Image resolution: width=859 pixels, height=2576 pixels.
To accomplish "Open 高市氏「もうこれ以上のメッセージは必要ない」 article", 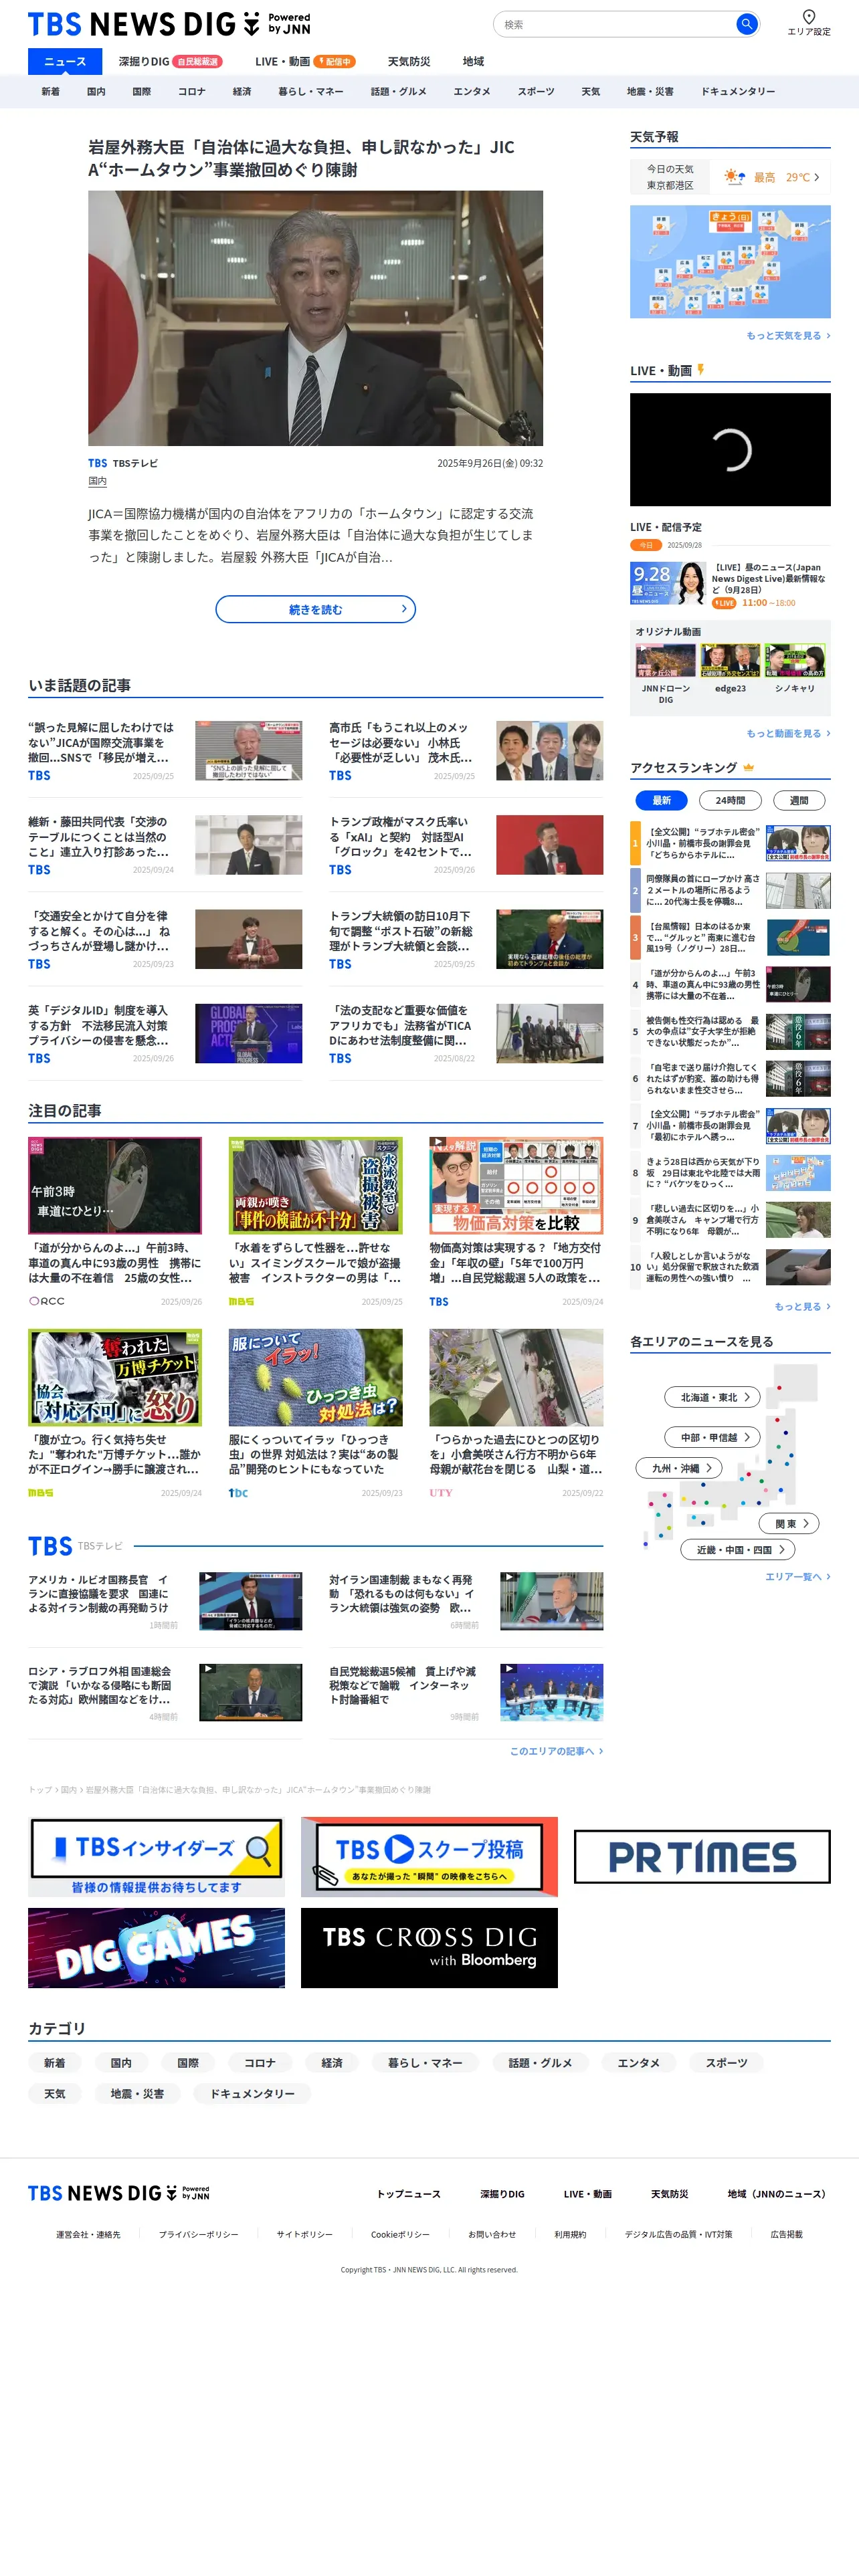I will point(466,750).
